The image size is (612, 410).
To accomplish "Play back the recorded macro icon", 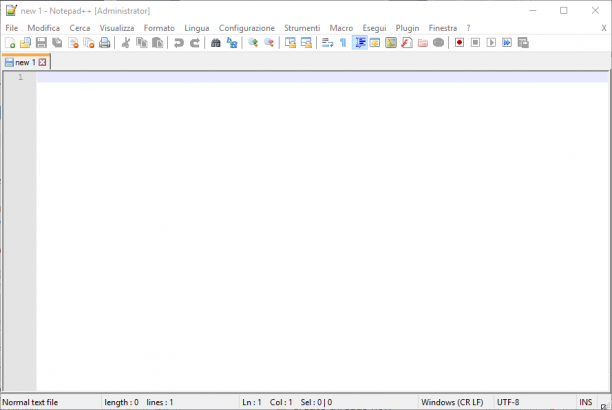I will [x=491, y=43].
